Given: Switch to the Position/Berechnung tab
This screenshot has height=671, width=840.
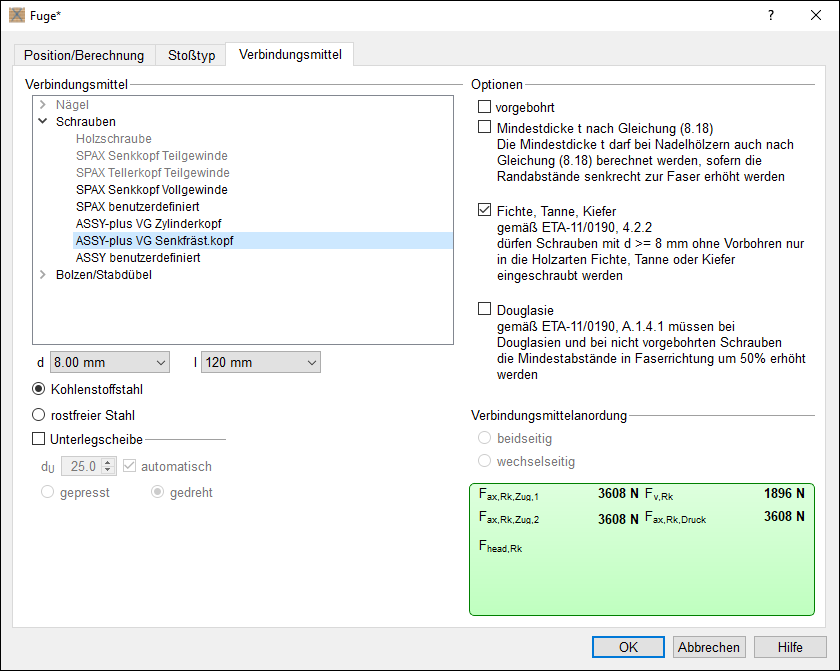Looking at the screenshot, I should [x=84, y=55].
